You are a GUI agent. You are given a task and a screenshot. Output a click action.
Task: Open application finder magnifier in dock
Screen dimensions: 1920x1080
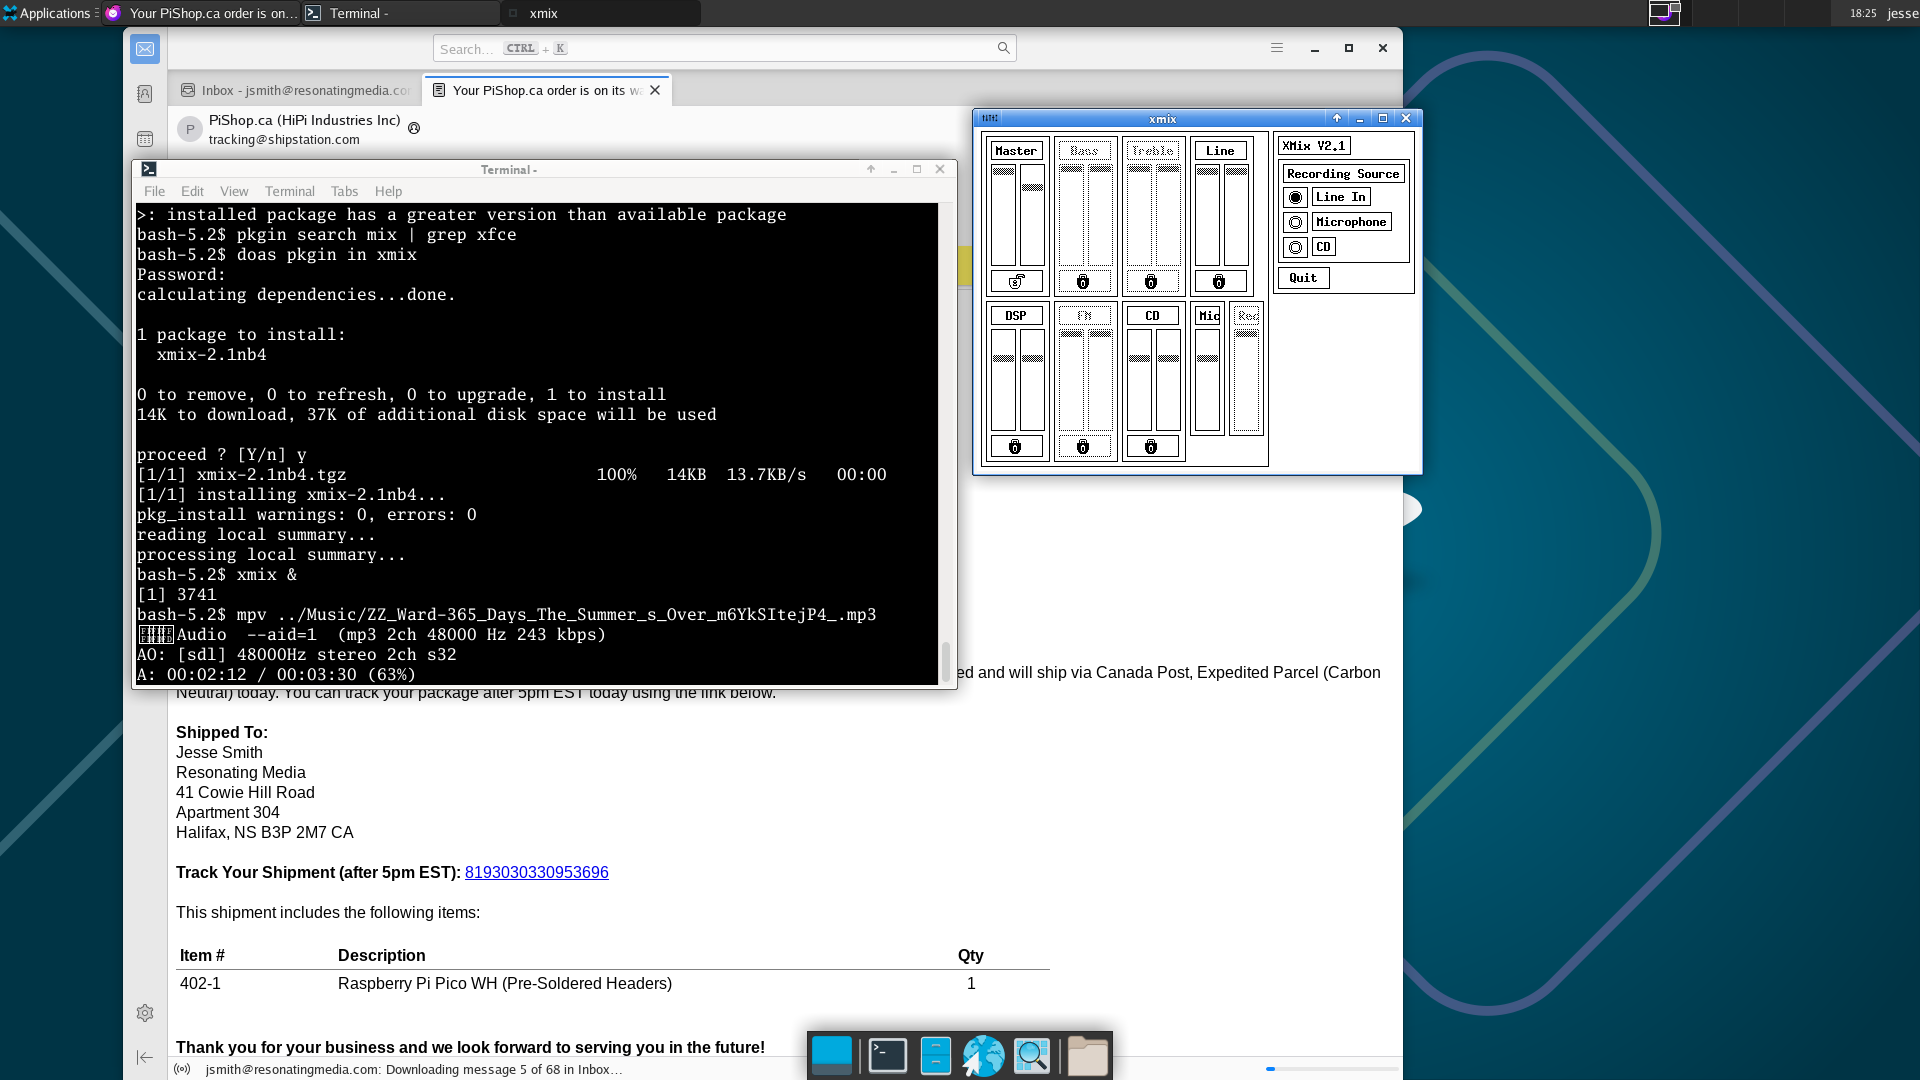tap(1032, 1055)
